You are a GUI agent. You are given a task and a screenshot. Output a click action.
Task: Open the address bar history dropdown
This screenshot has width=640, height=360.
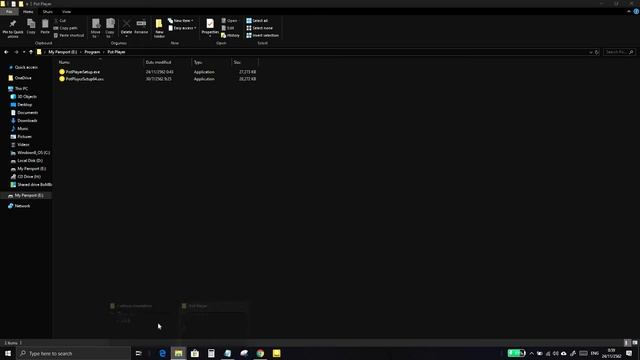[591, 52]
